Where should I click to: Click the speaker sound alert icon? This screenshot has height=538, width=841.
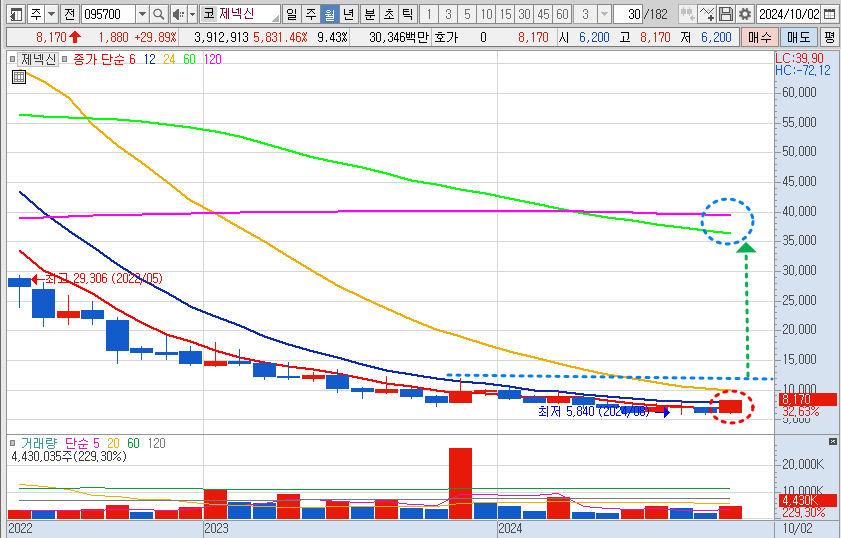point(179,14)
